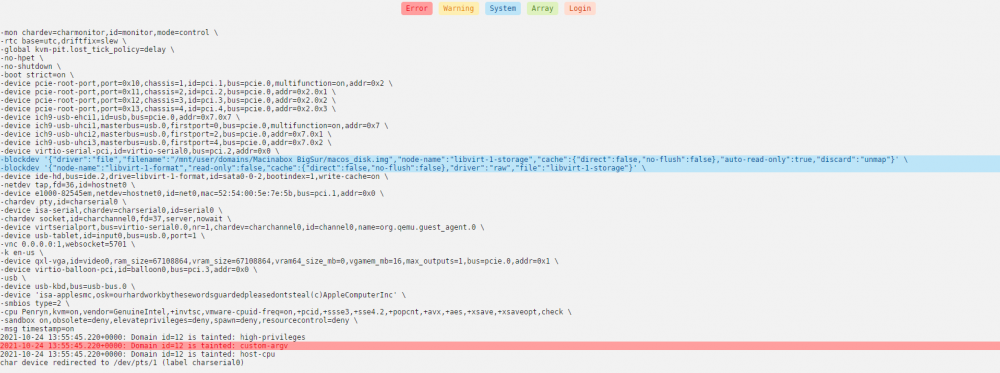Select the '-msg timestamp=on' line

coord(37,328)
